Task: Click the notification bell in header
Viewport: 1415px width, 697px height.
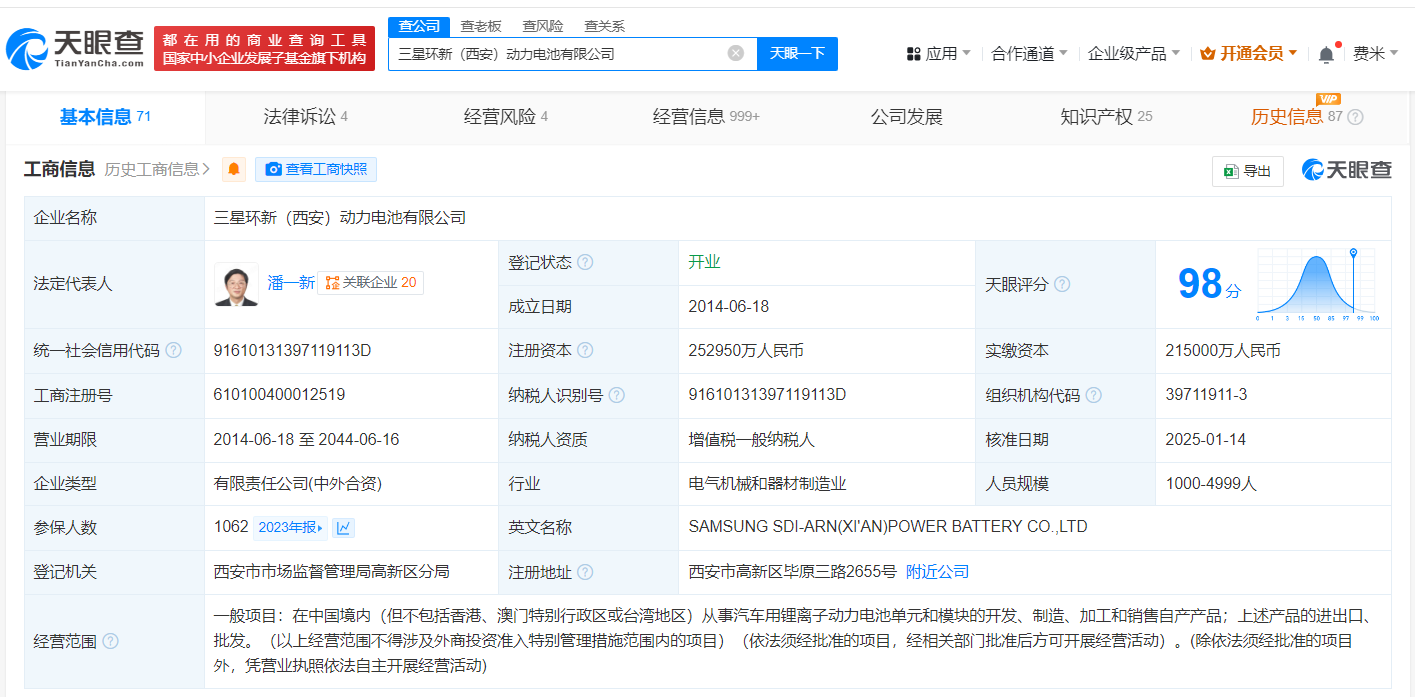Action: coord(1326,54)
